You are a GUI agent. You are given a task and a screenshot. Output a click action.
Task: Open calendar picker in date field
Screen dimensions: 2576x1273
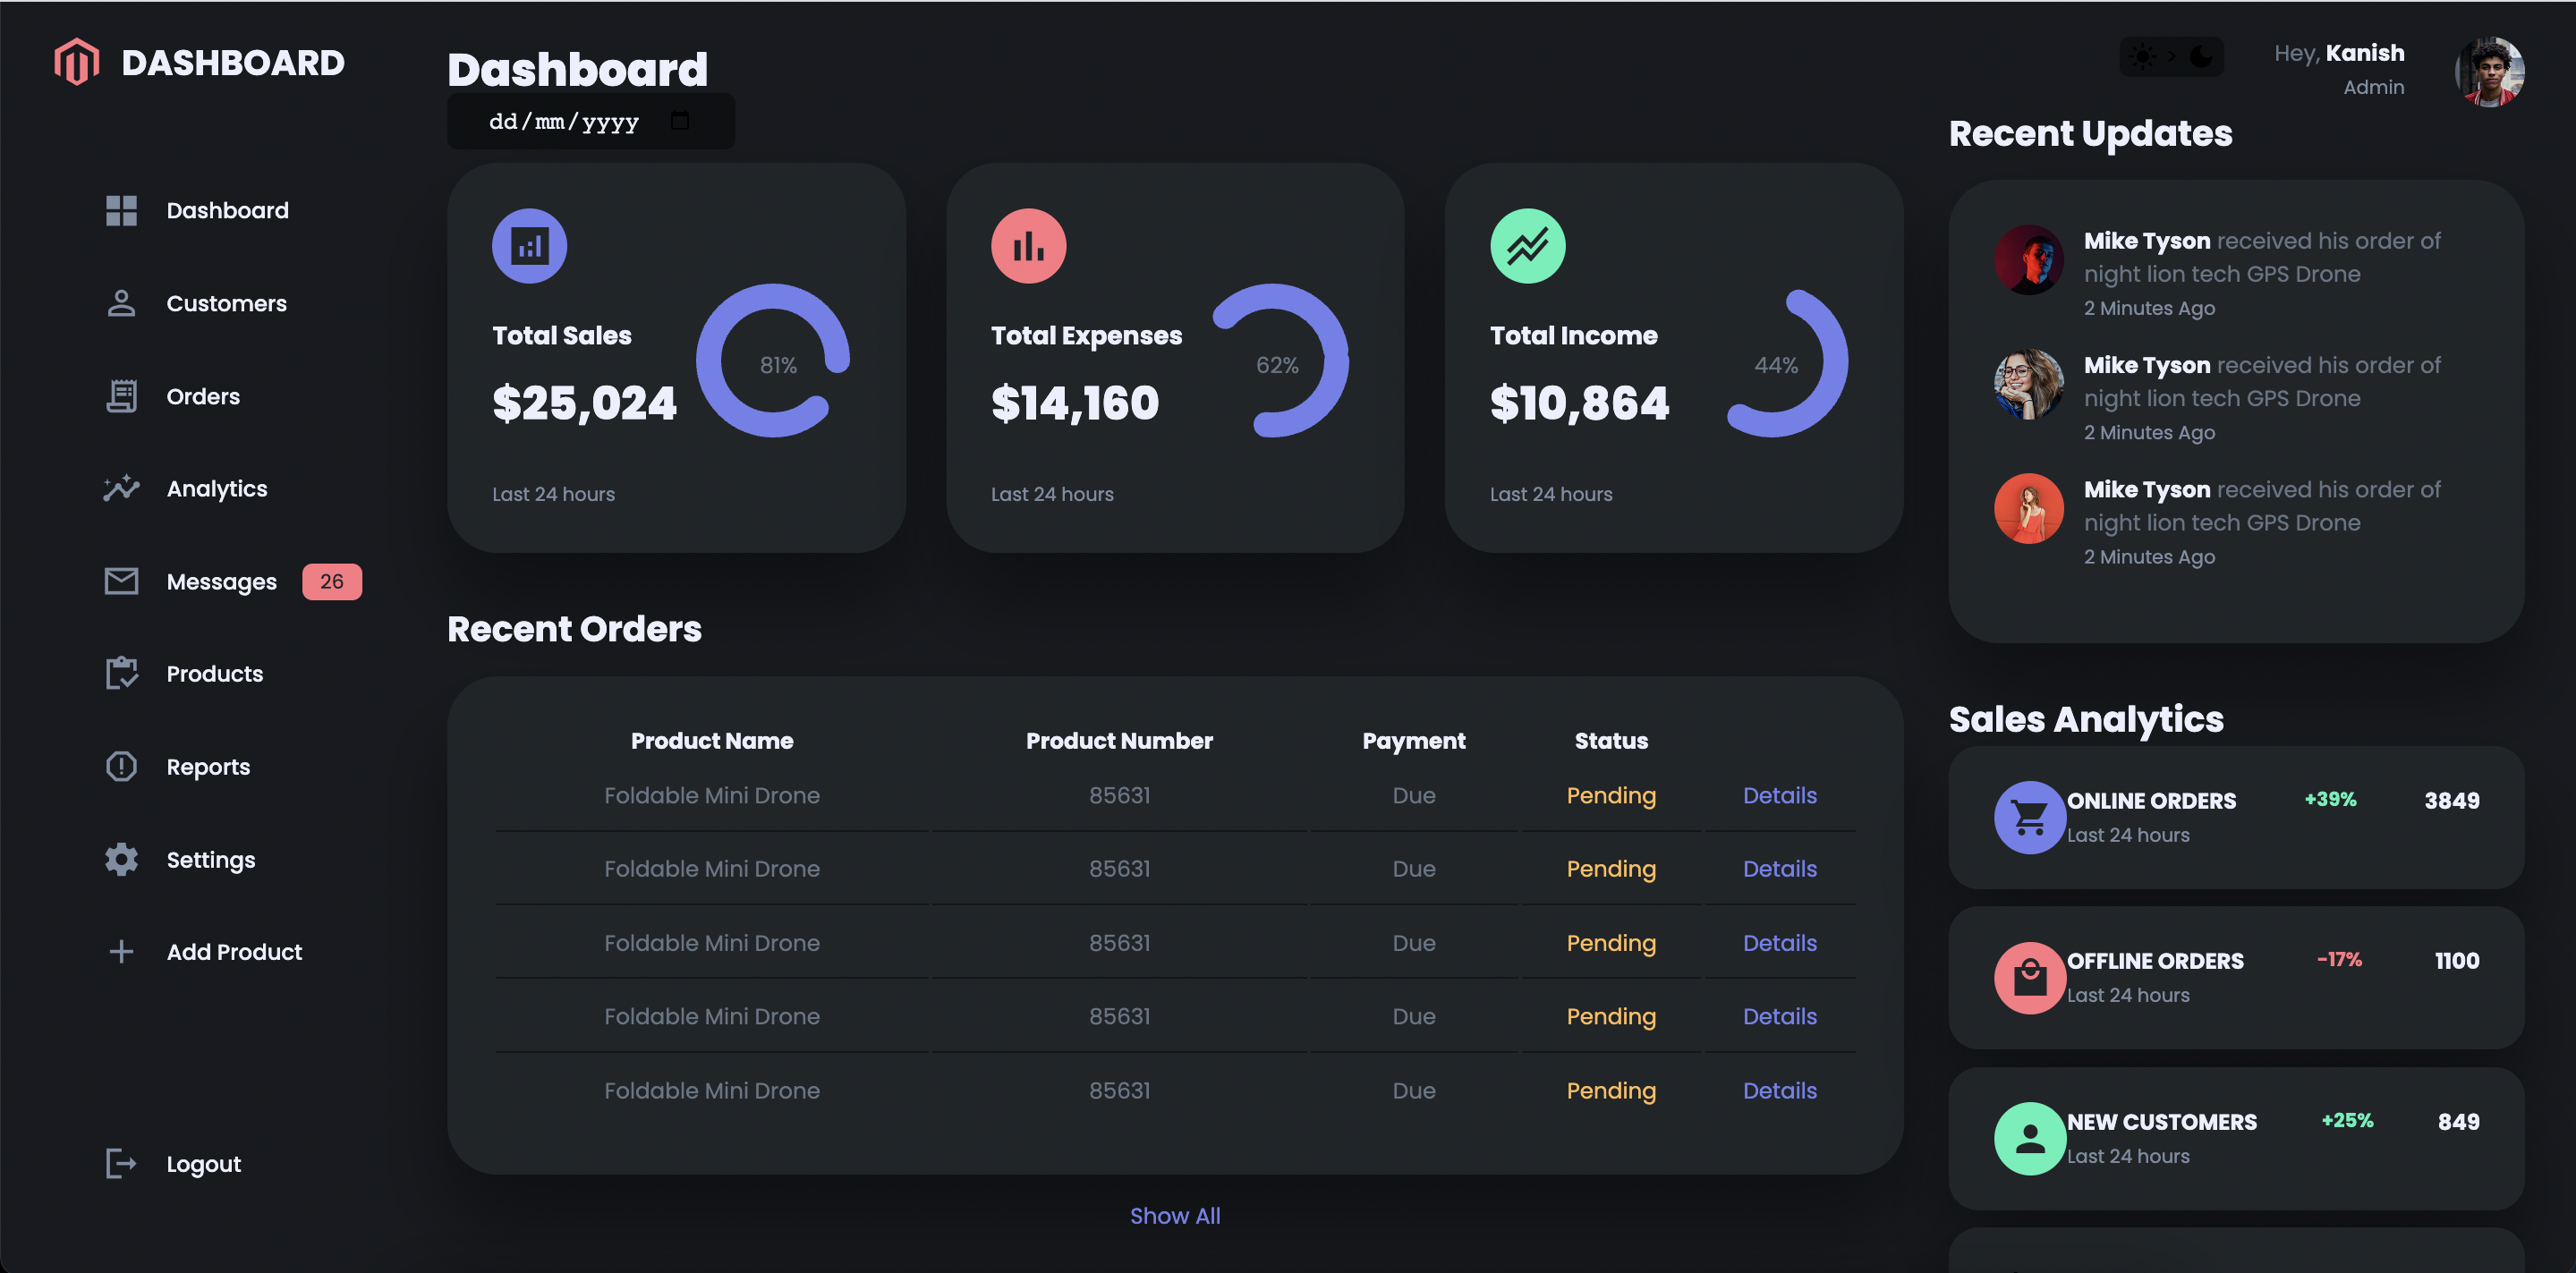pos(680,121)
